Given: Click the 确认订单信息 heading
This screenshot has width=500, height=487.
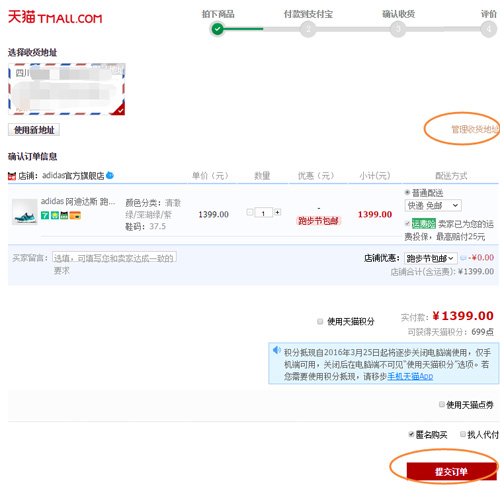Looking at the screenshot, I should click(x=32, y=156).
